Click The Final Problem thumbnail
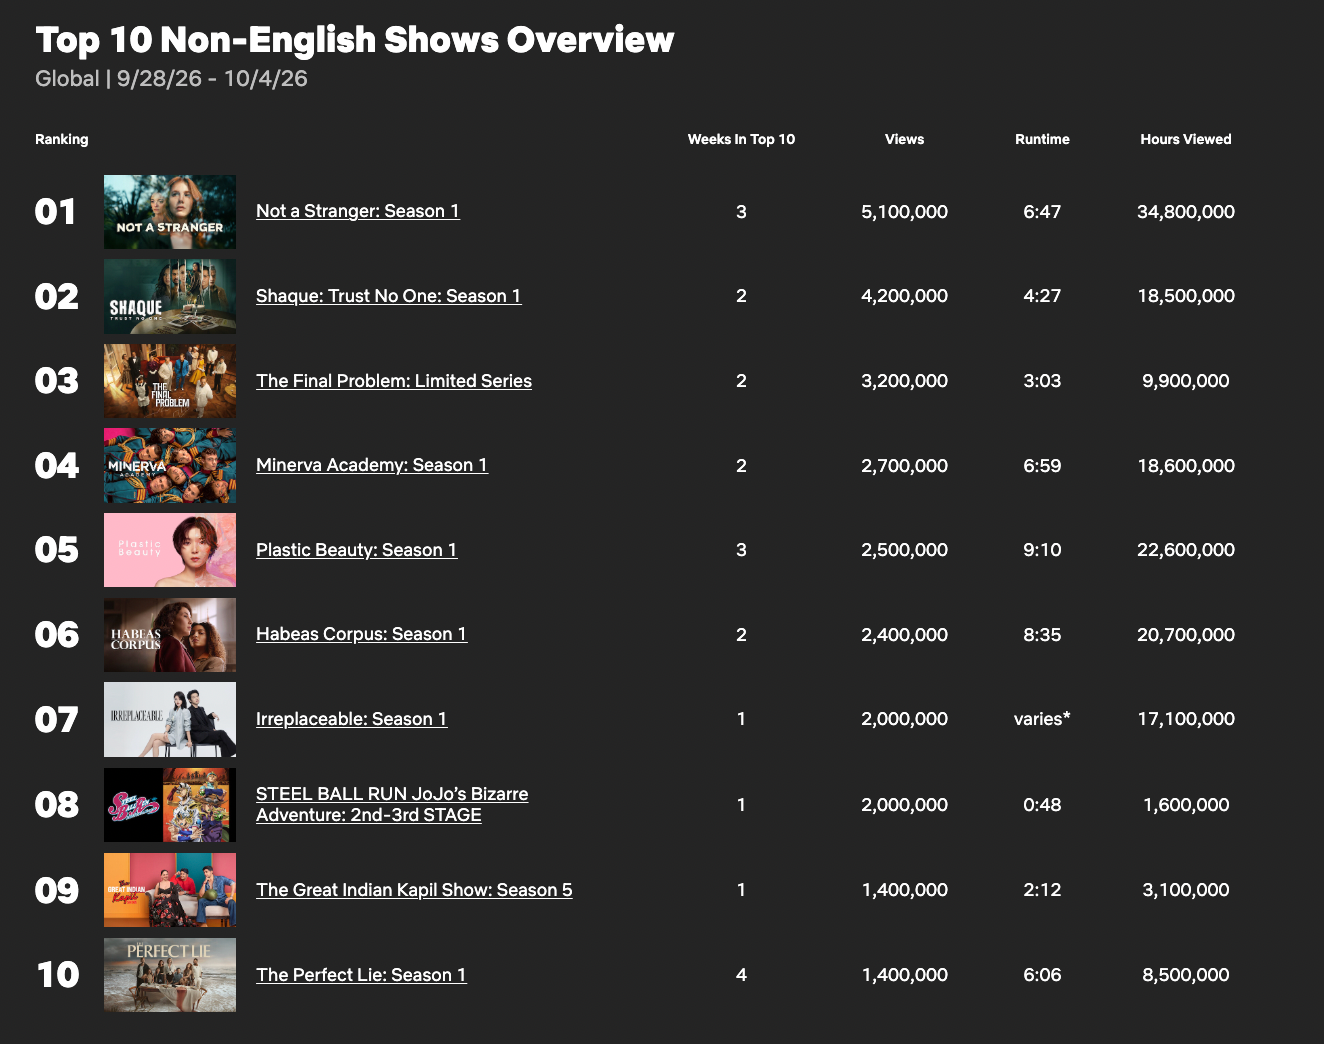This screenshot has height=1044, width=1324. (x=170, y=381)
